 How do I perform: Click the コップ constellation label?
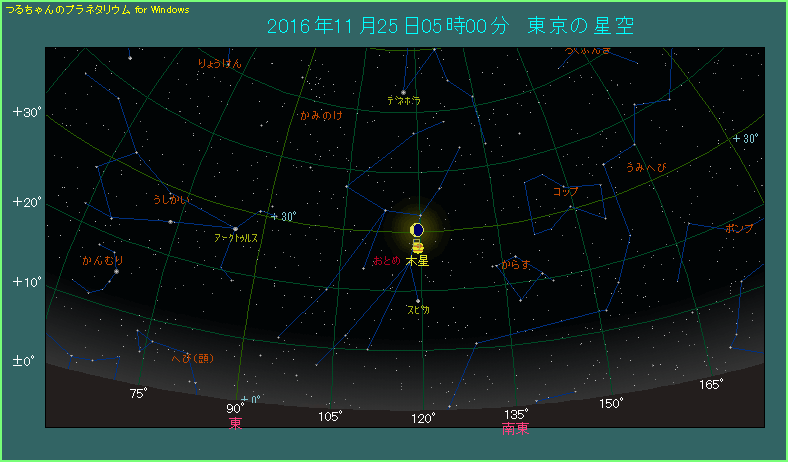point(566,191)
